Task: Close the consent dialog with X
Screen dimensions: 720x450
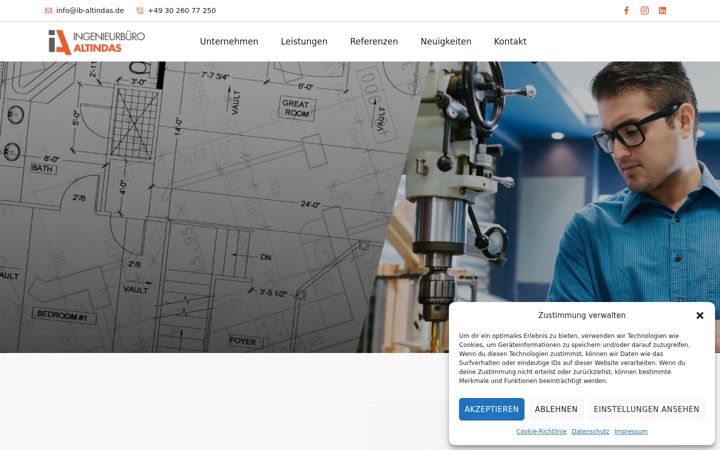Action: point(699,315)
